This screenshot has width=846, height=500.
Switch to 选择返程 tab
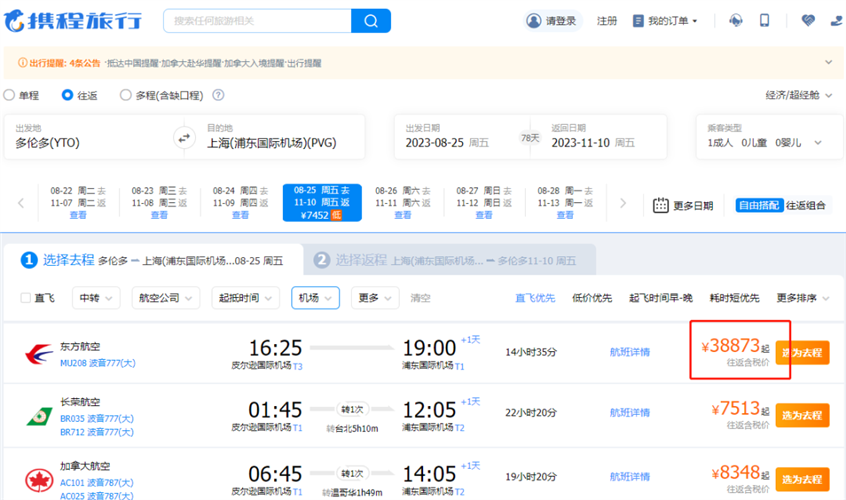(x=445, y=260)
